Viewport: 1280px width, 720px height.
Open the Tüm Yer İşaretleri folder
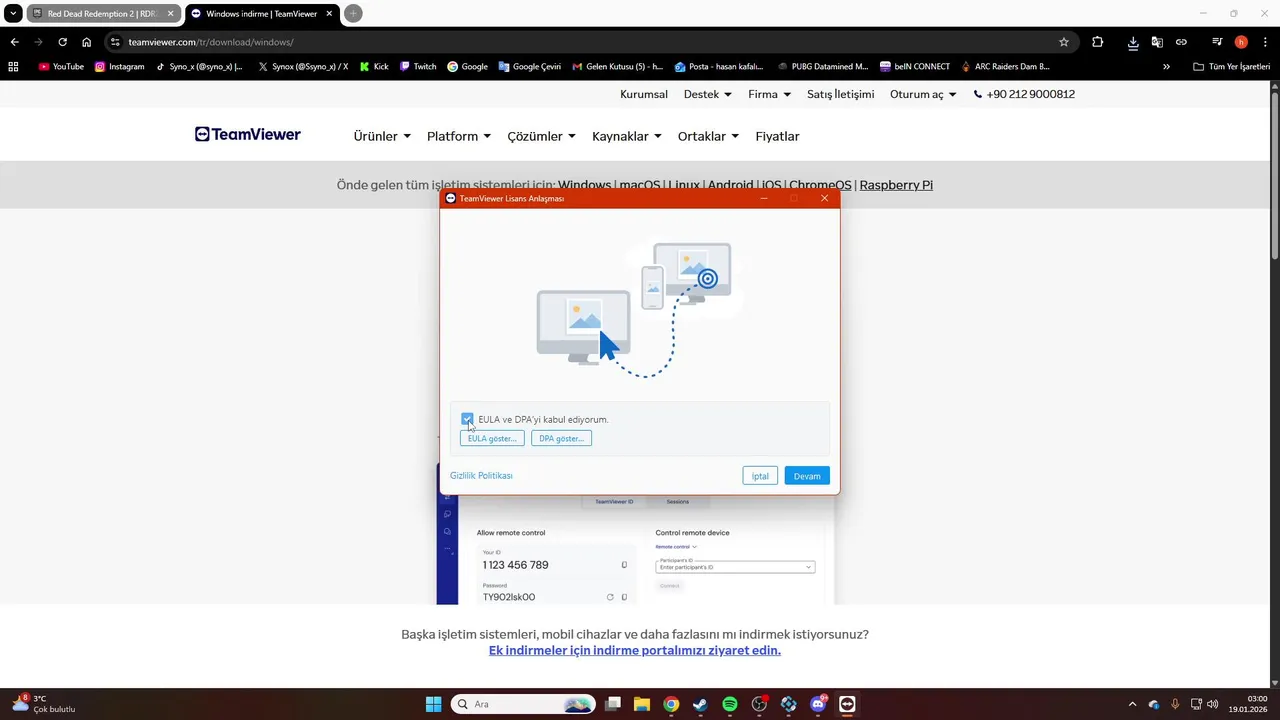(x=1231, y=67)
